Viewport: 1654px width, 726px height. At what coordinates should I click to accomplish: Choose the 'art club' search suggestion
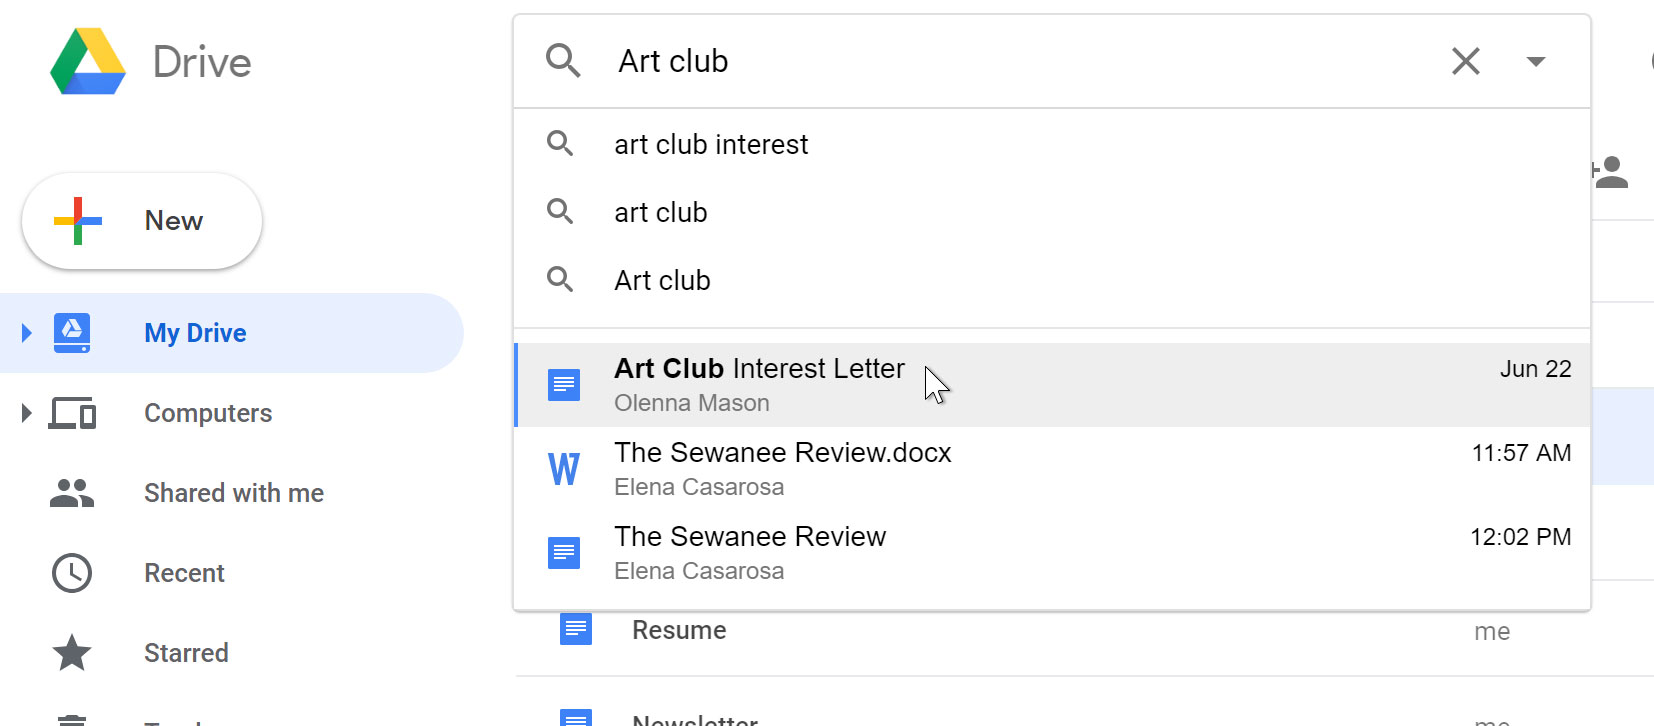(661, 212)
